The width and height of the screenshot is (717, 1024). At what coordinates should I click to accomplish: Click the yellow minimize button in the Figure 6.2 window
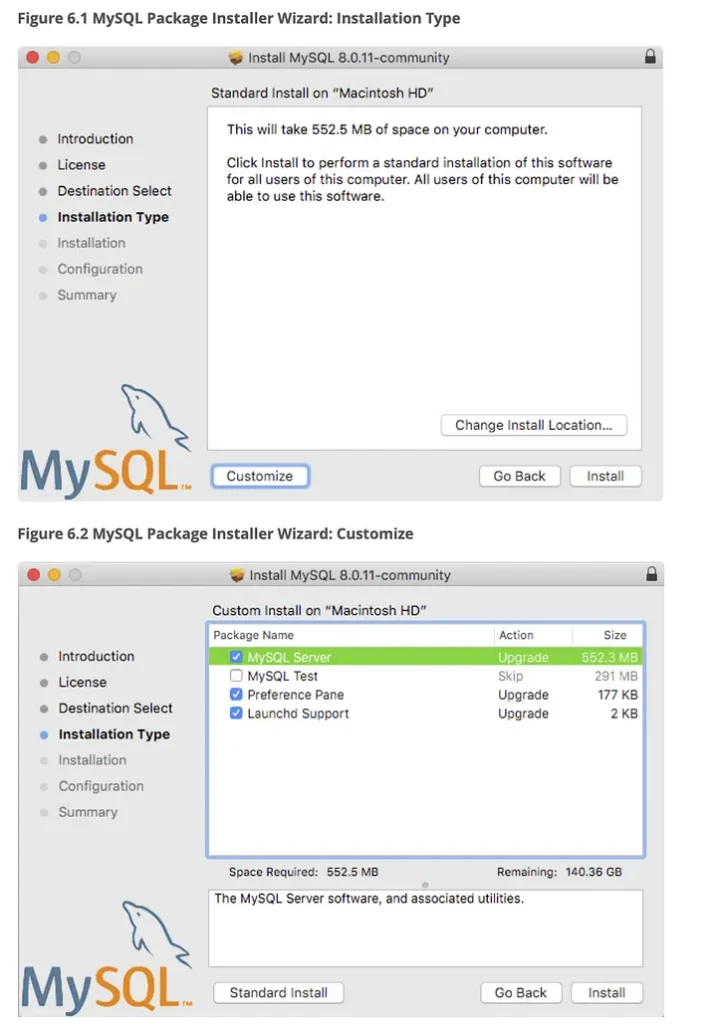pyautogui.click(x=54, y=575)
